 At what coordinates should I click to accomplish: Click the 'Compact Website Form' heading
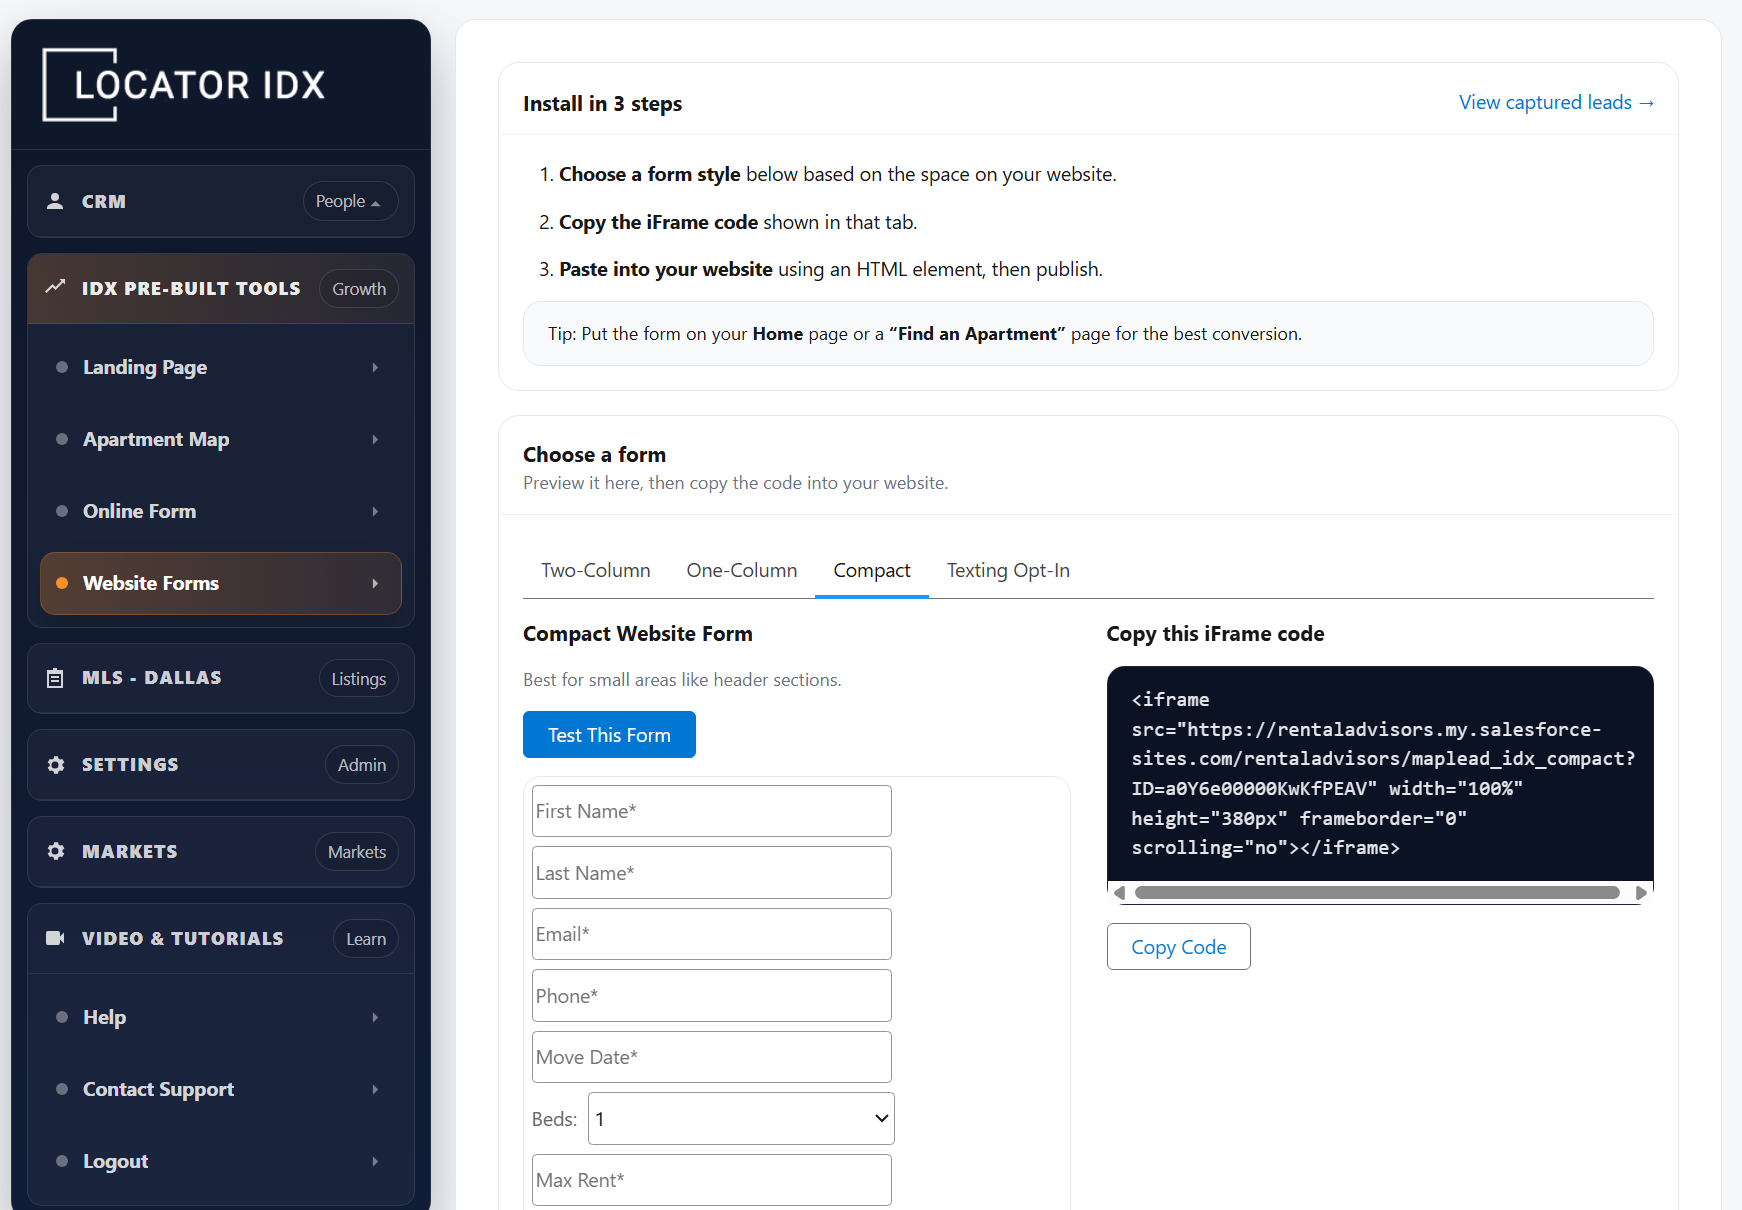[x=638, y=634]
